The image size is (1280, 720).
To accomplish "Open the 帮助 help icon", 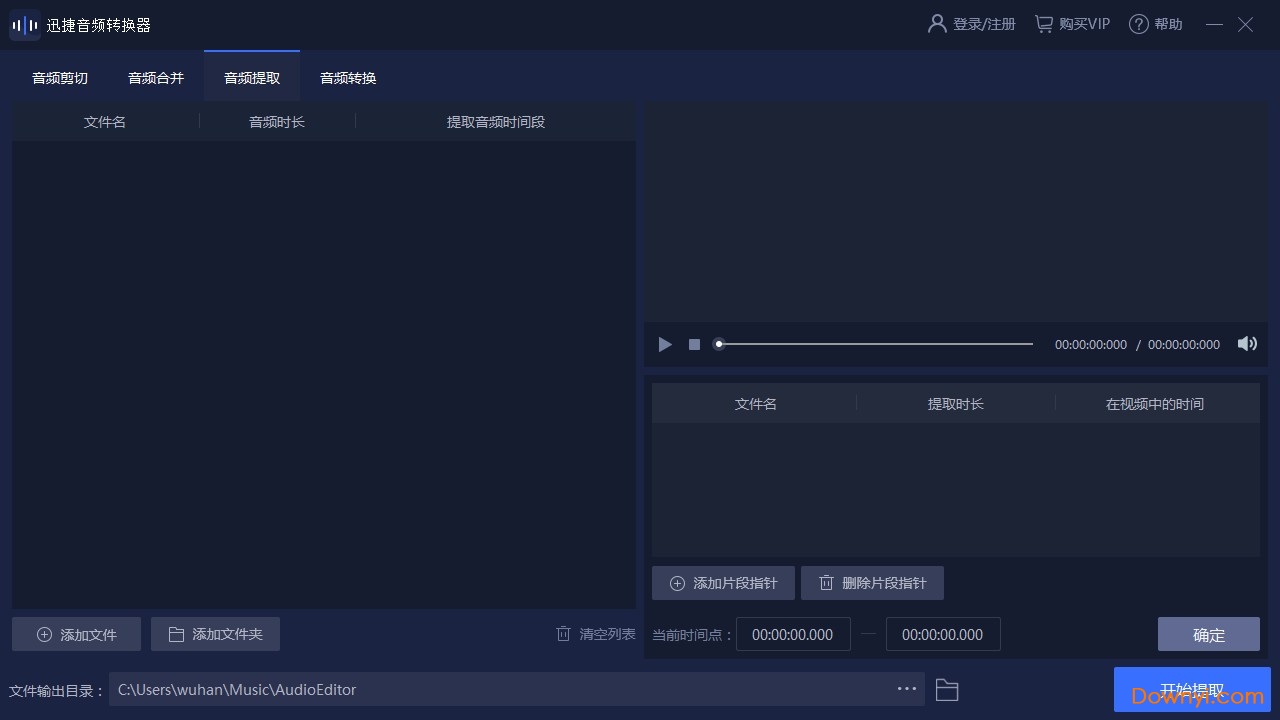I will click(1139, 23).
